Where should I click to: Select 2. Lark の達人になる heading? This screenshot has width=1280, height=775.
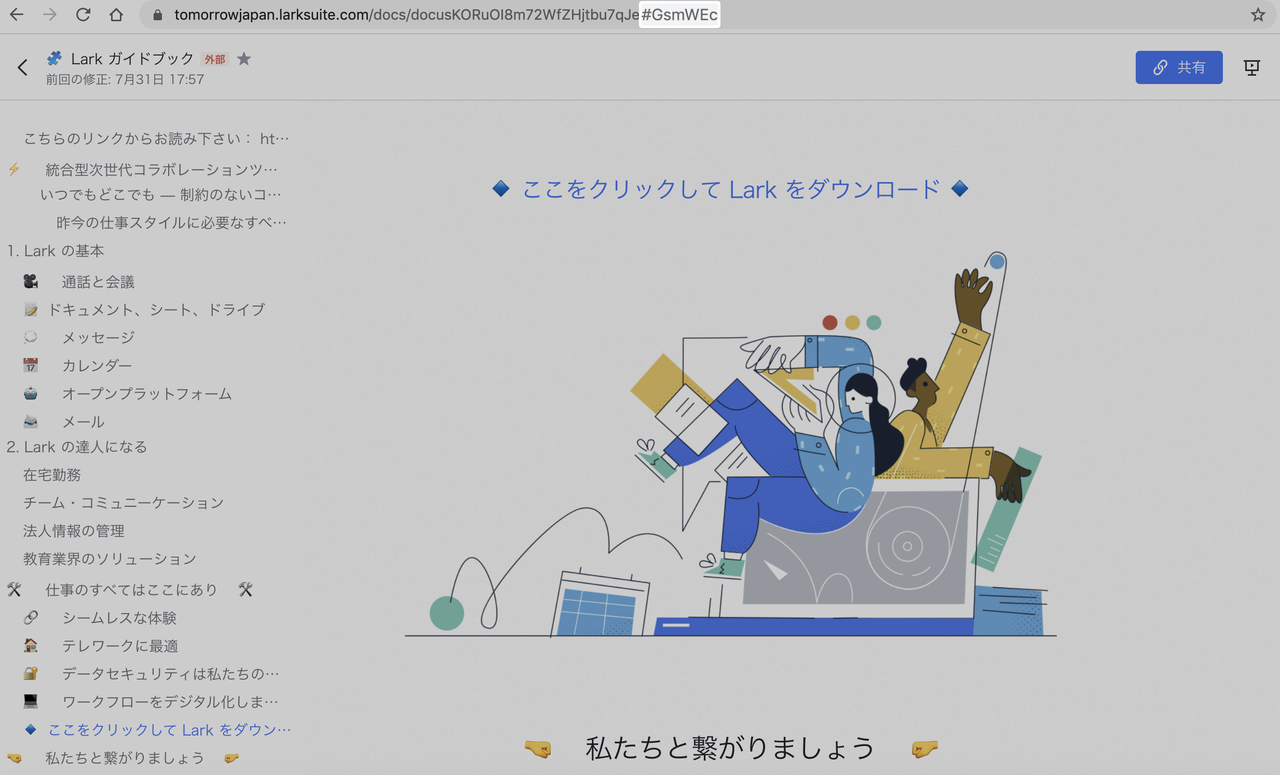(77, 447)
